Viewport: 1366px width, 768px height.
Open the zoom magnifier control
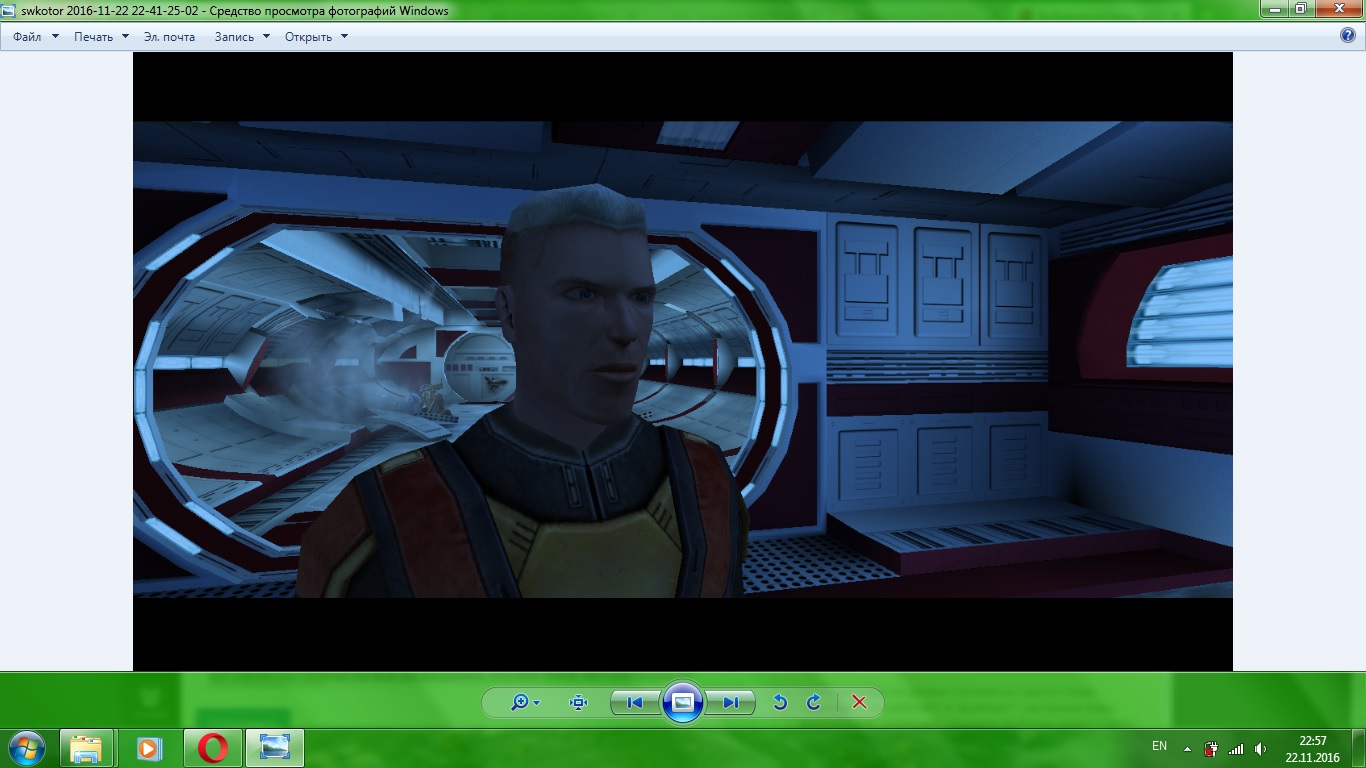click(x=524, y=703)
